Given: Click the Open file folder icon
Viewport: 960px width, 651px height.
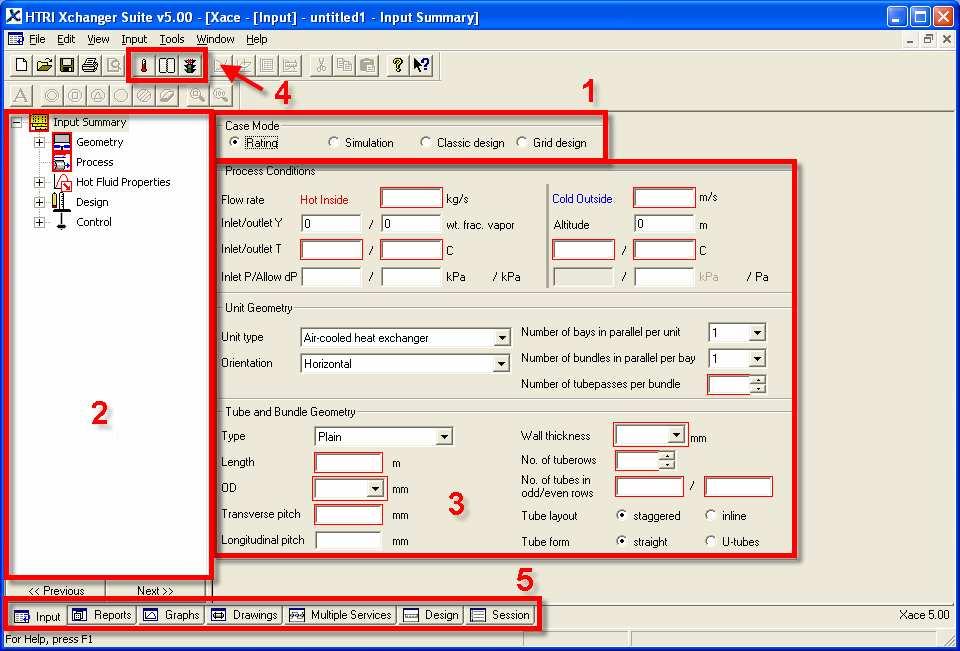Looking at the screenshot, I should pos(44,65).
